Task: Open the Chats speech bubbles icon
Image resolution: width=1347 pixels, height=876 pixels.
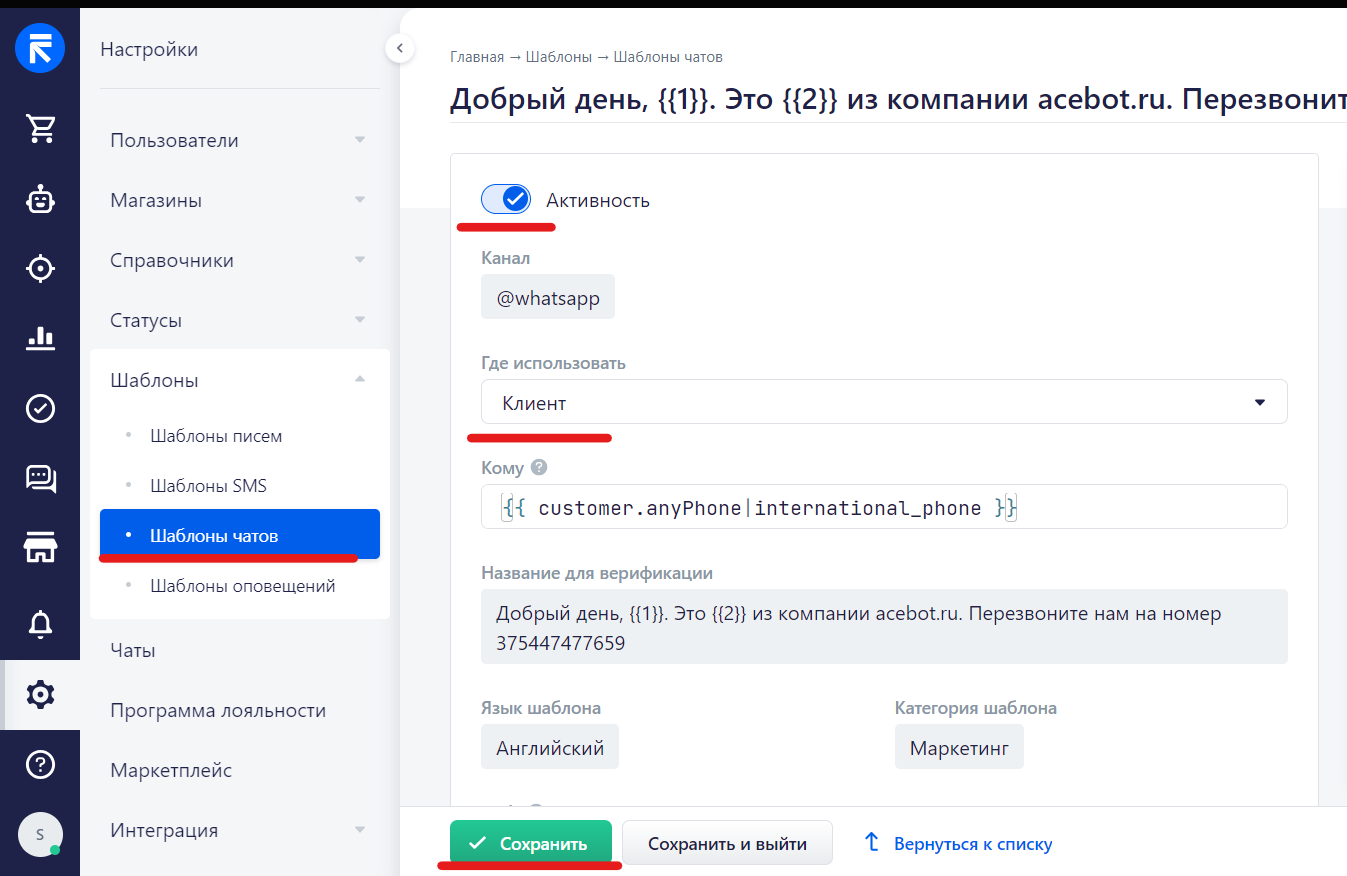Action: pyautogui.click(x=40, y=479)
